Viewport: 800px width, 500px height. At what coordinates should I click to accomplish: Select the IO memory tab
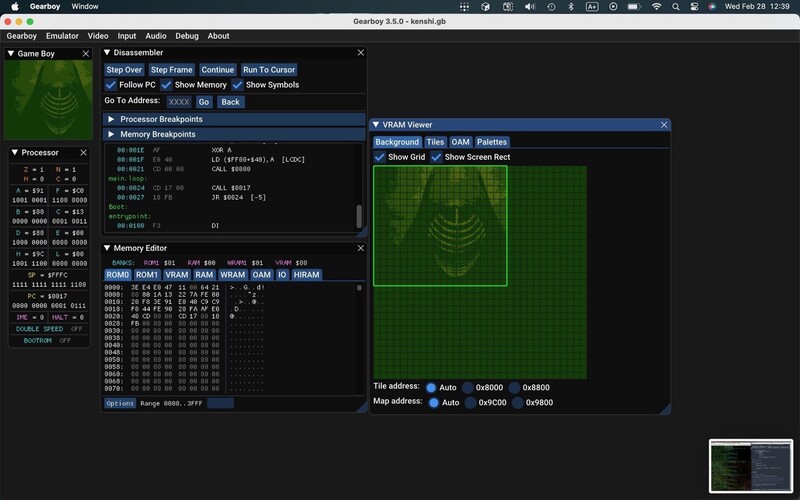click(282, 274)
